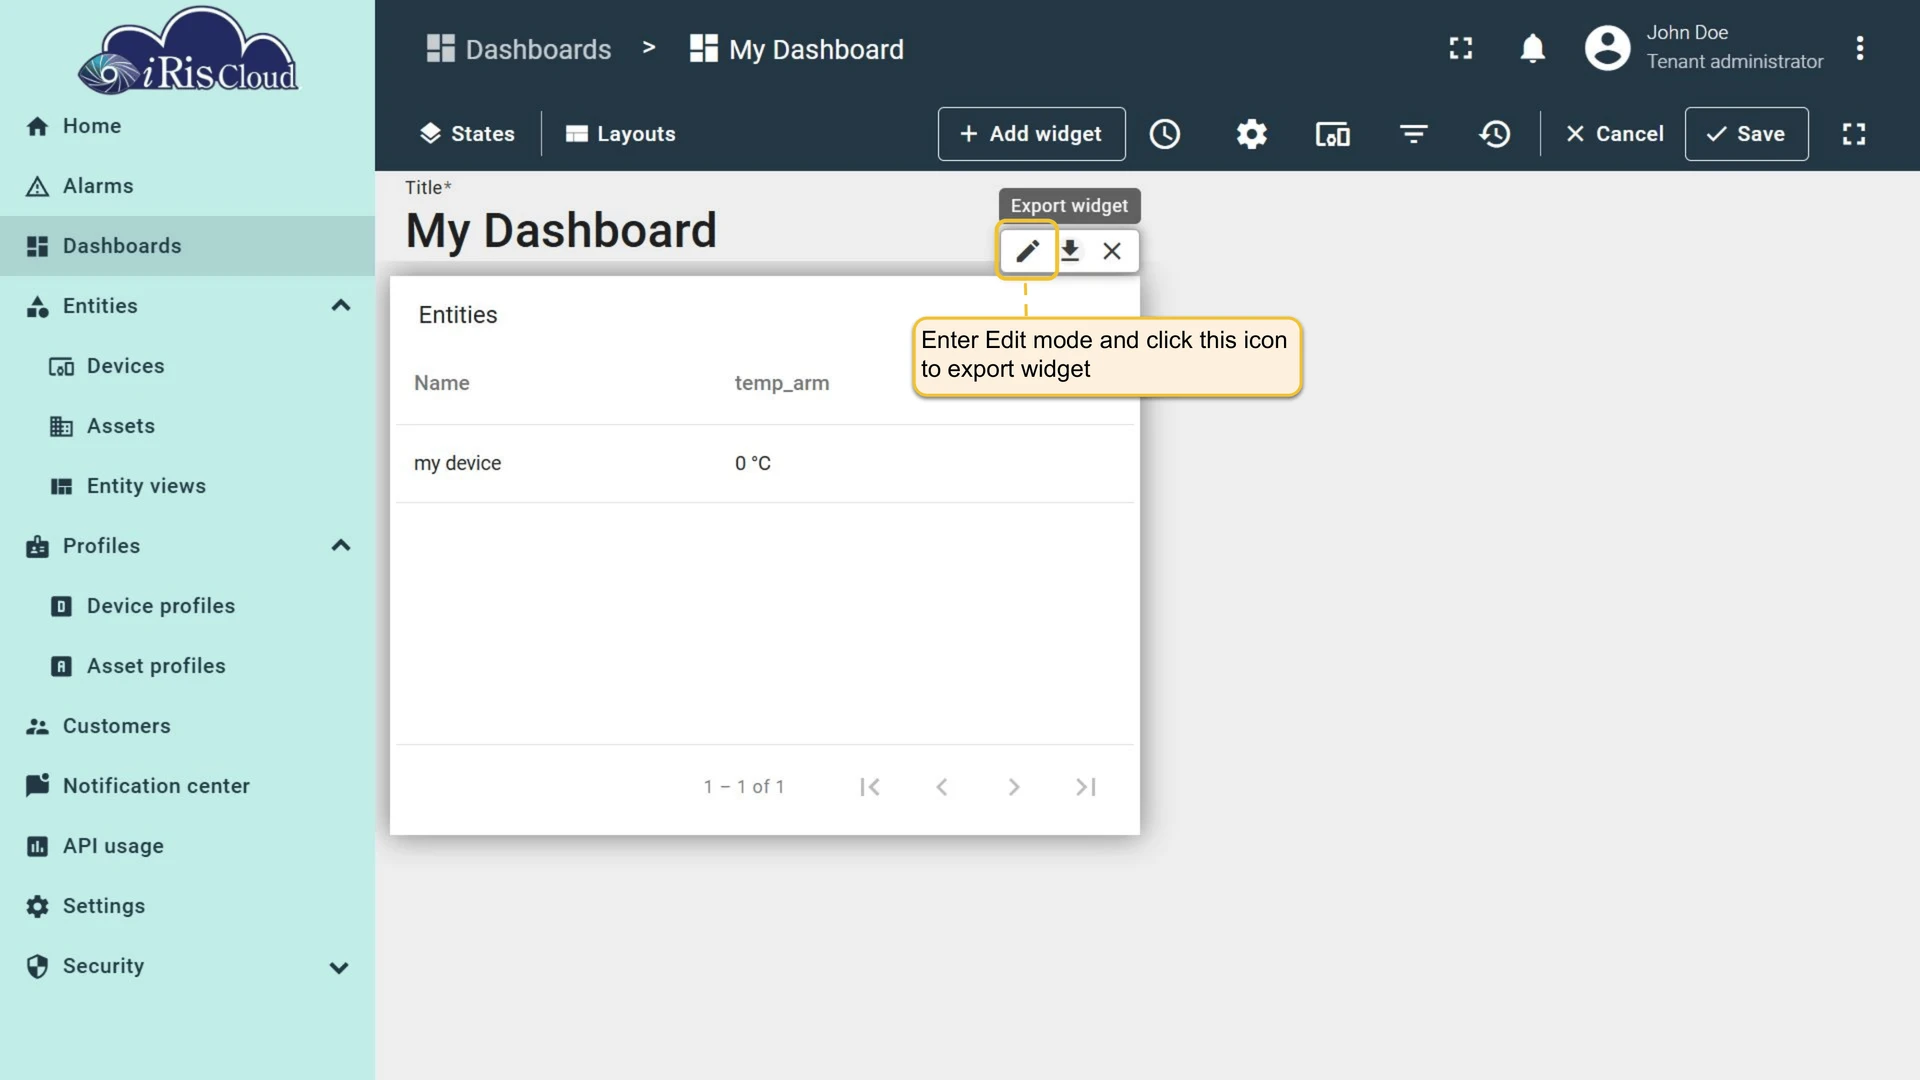Open Assets in the sidebar
Viewport: 1920px width, 1080px height.
click(187, 426)
